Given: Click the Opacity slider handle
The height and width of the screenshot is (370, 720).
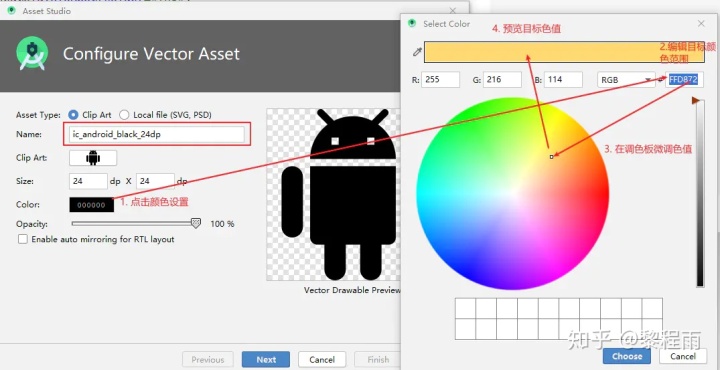Looking at the screenshot, I should 196,224.
